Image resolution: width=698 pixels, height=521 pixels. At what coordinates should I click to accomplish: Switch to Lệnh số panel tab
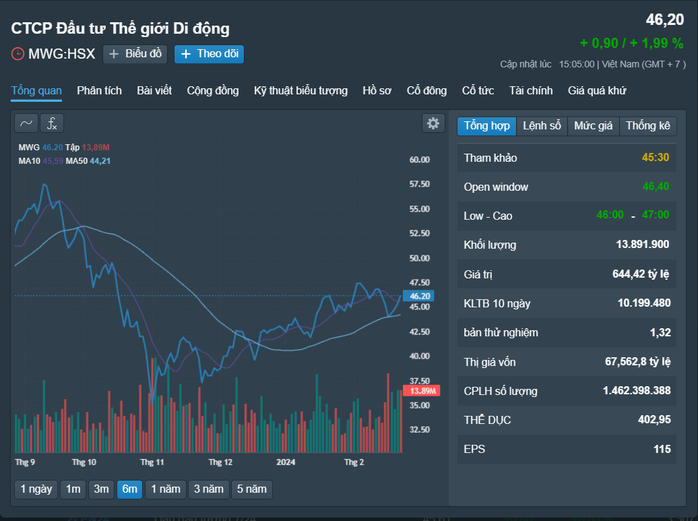coord(542,126)
